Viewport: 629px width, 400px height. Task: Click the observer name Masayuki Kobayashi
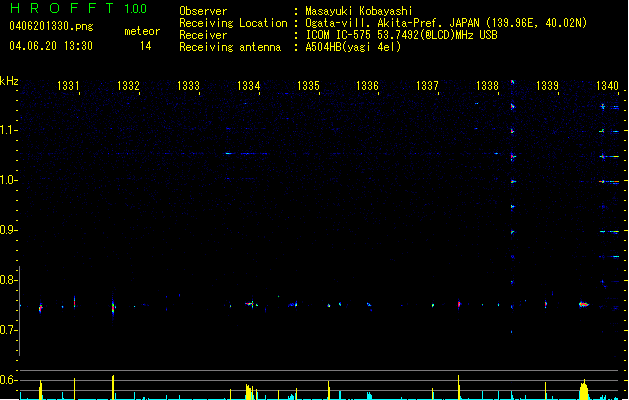coord(359,11)
